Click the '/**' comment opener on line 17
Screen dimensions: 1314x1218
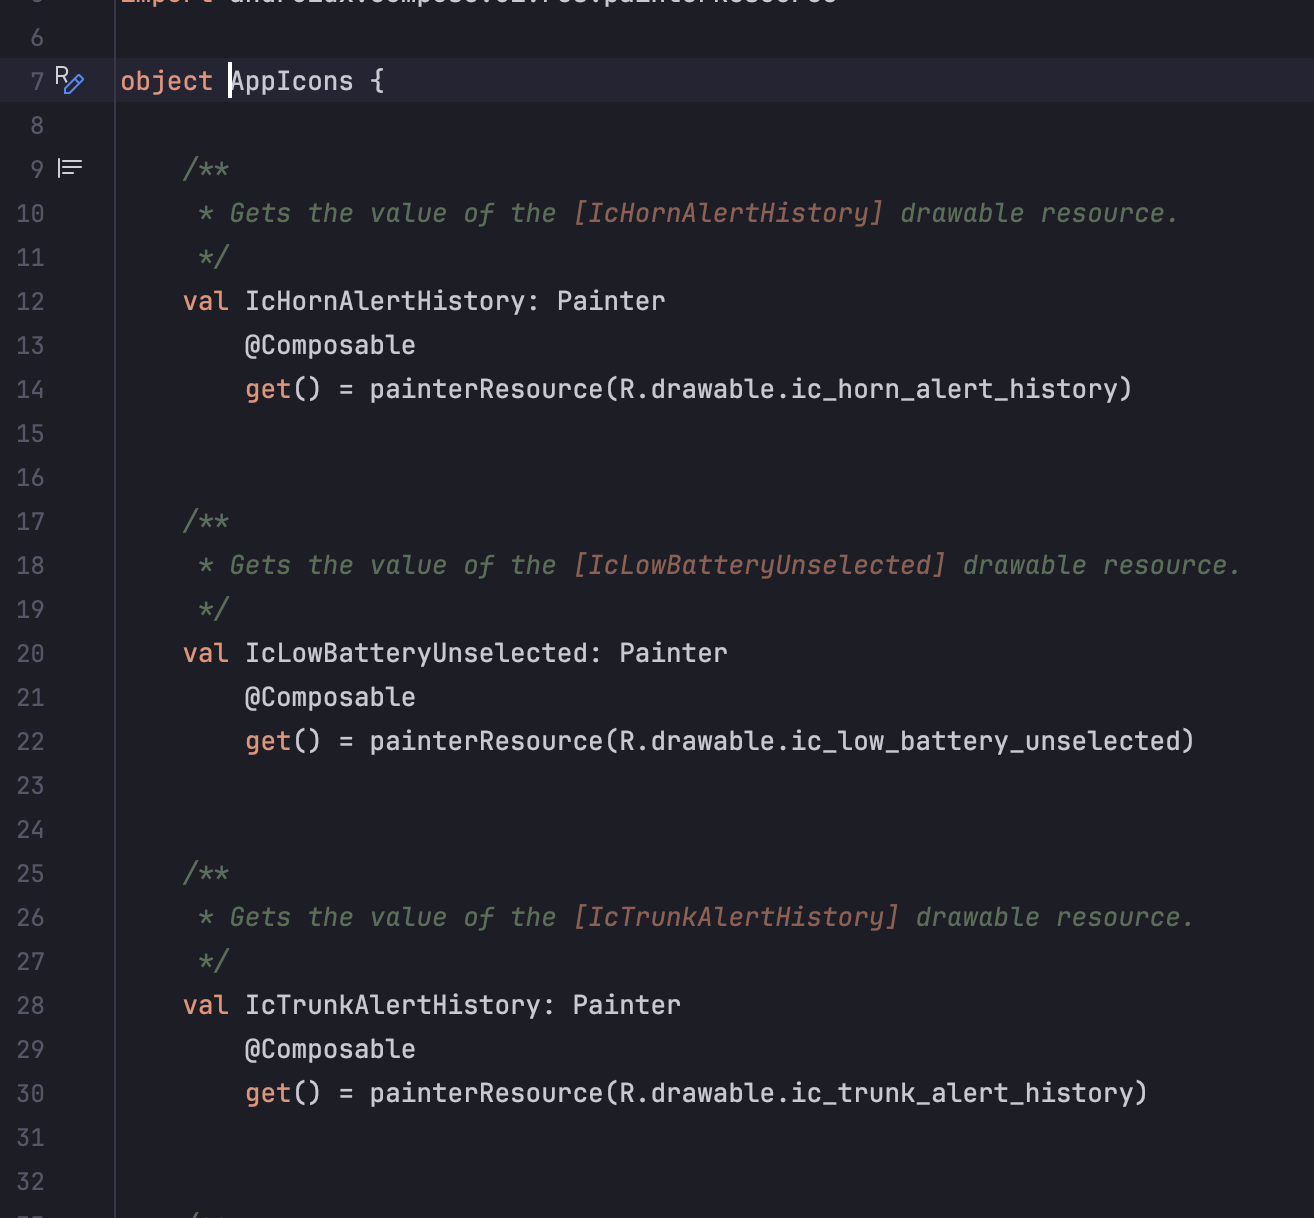pyautogui.click(x=206, y=521)
